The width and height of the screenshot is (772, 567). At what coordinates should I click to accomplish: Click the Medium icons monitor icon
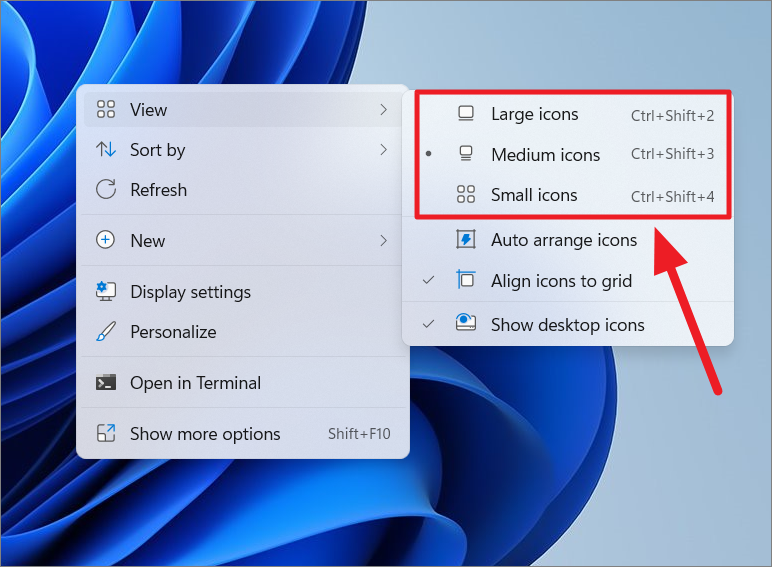(x=466, y=154)
